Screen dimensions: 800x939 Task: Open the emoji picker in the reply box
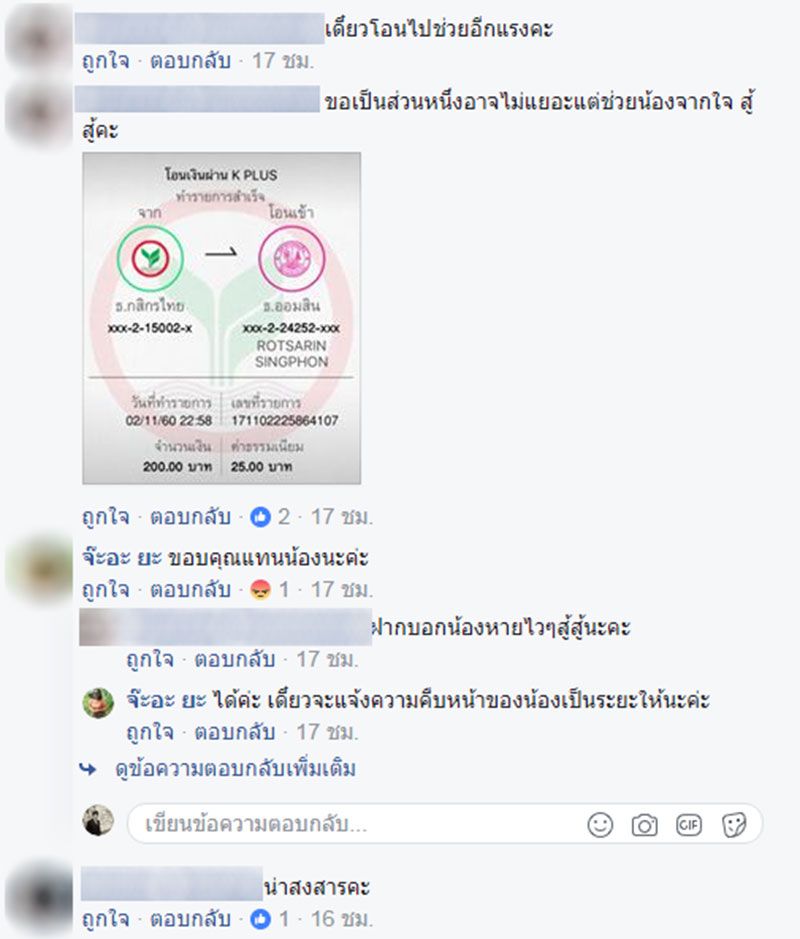[600, 825]
